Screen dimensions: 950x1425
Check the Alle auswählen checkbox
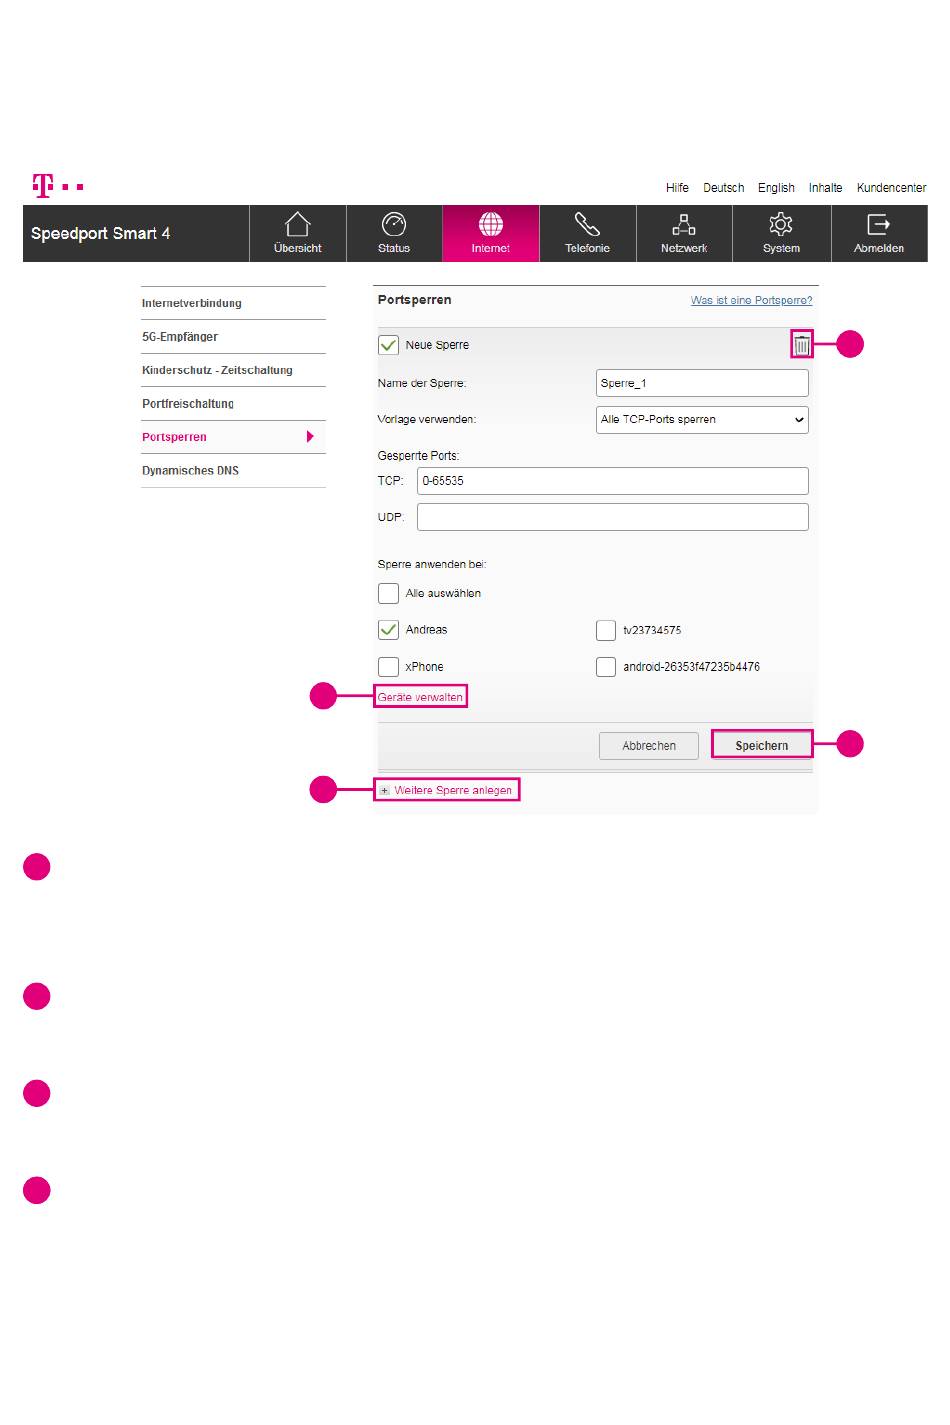click(388, 593)
